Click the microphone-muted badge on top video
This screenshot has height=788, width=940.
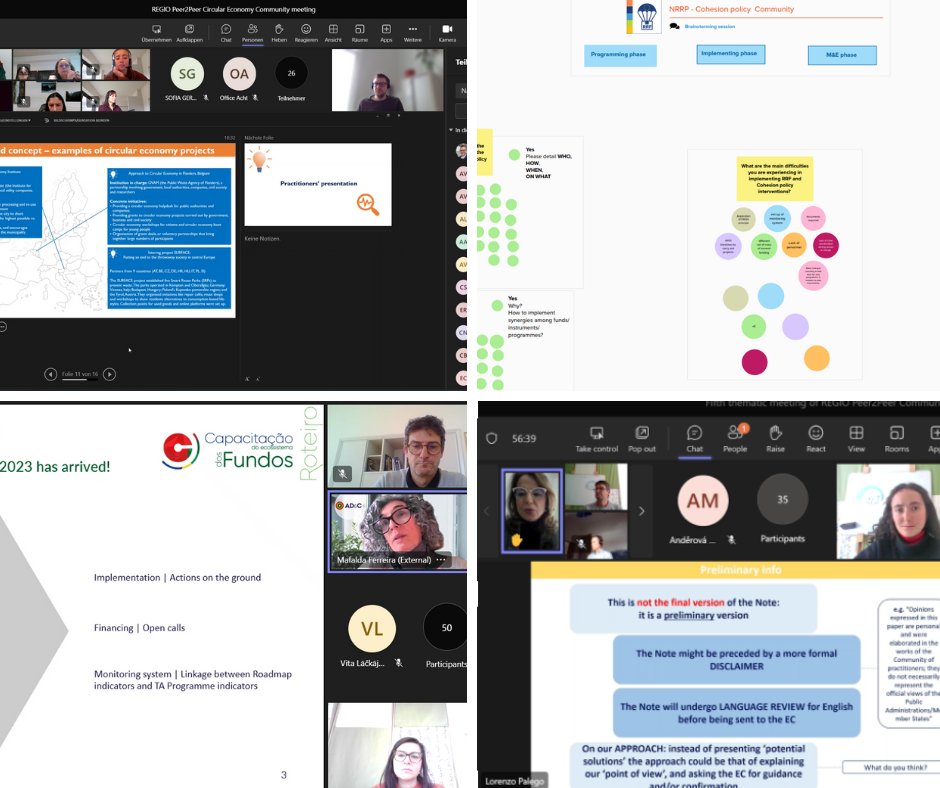pos(342,473)
